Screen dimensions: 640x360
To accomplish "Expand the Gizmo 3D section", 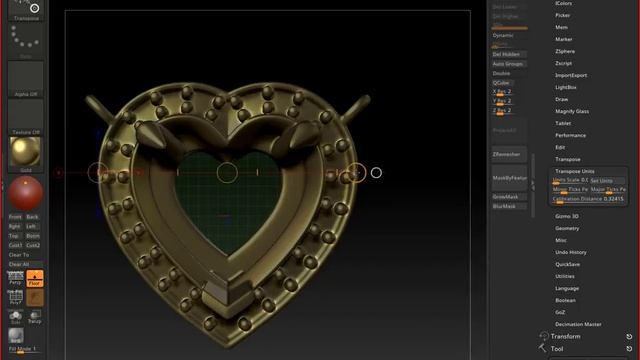I will pyautogui.click(x=567, y=216).
